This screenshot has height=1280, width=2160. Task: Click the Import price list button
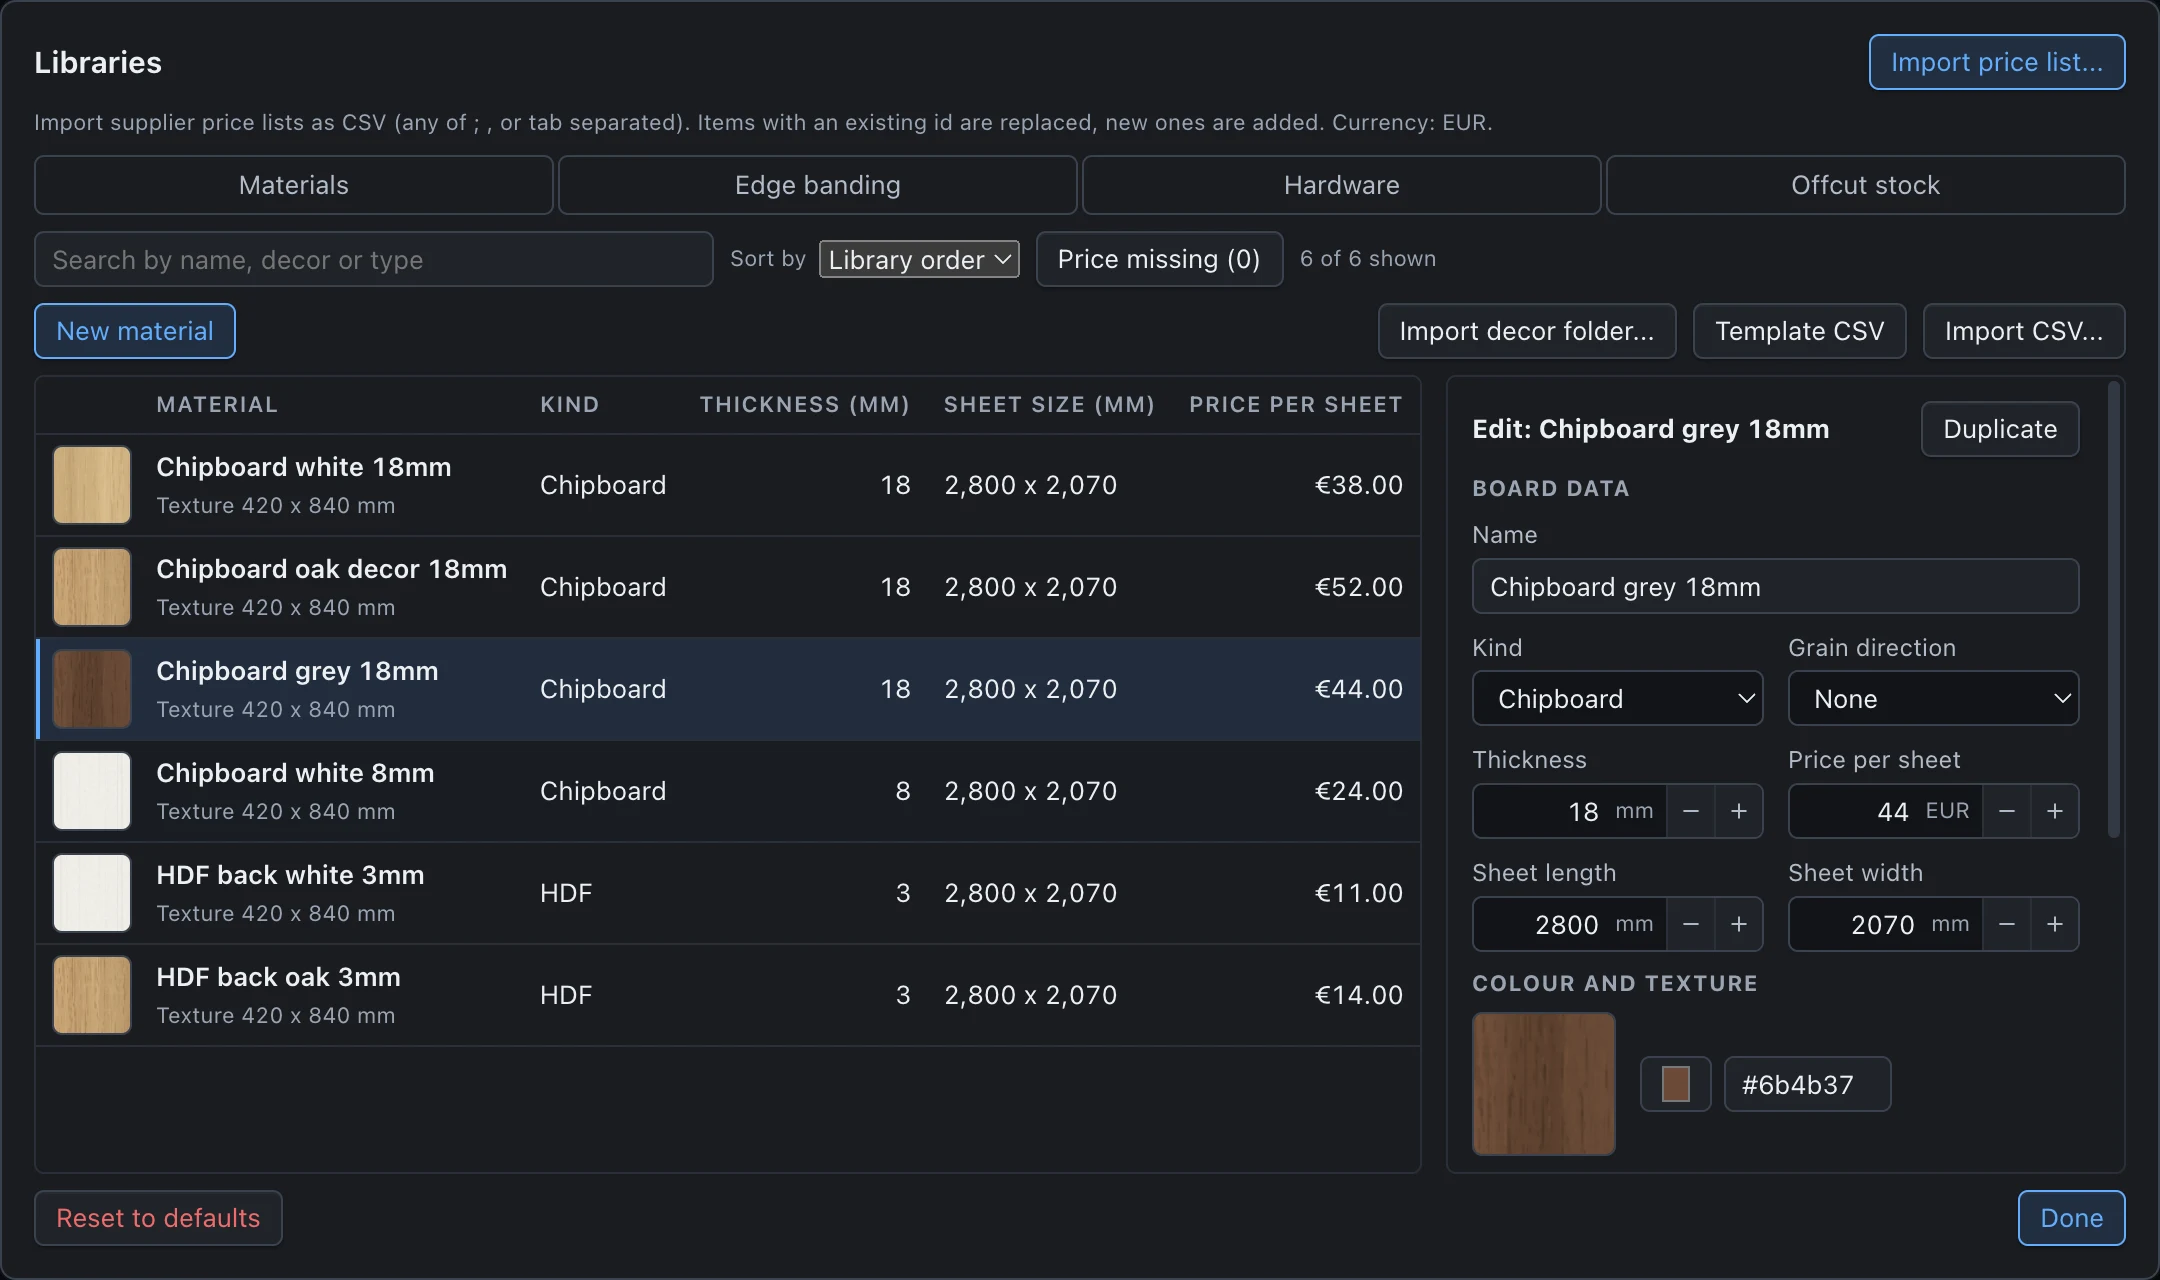1997,62
